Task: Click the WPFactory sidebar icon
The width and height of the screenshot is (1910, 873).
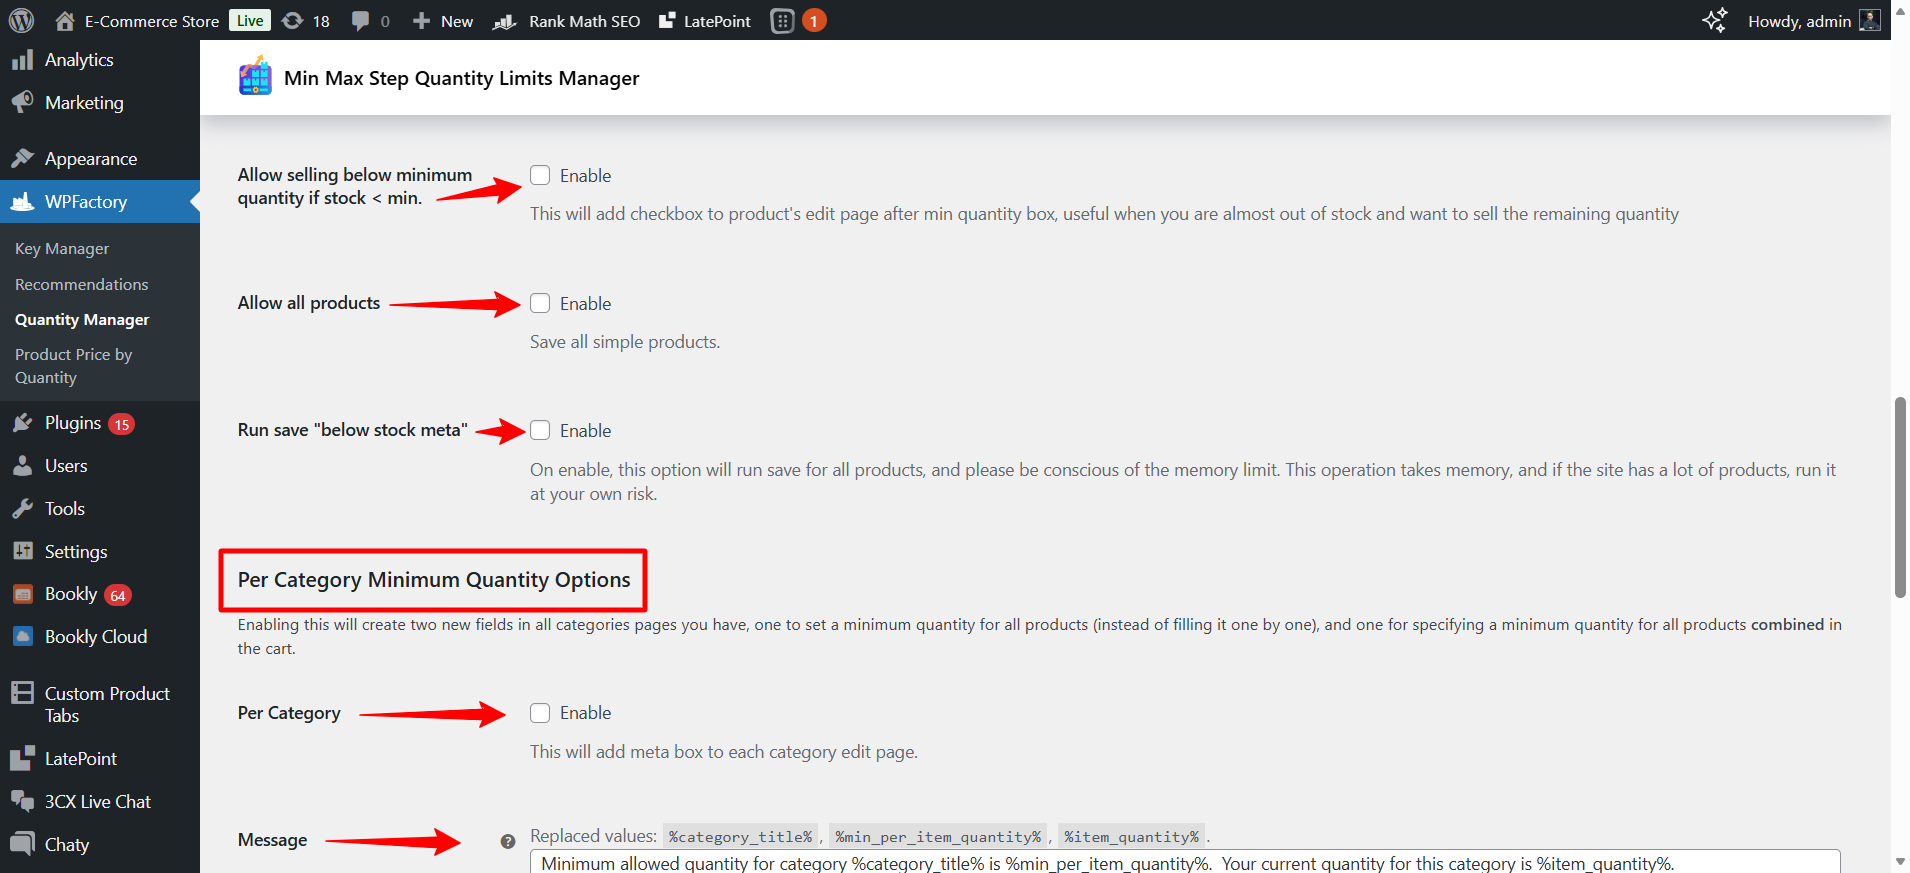Action: click(22, 202)
